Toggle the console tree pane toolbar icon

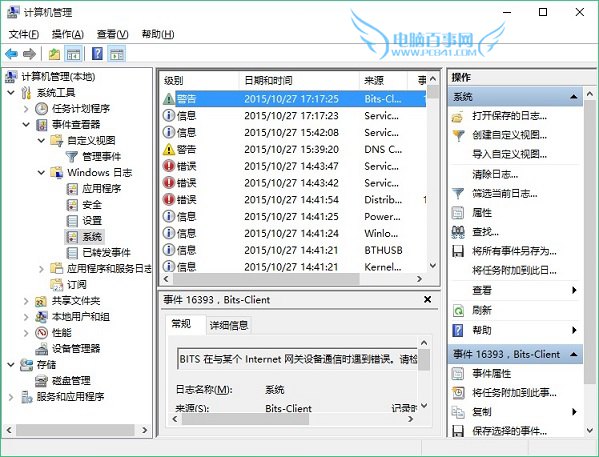click(73, 54)
